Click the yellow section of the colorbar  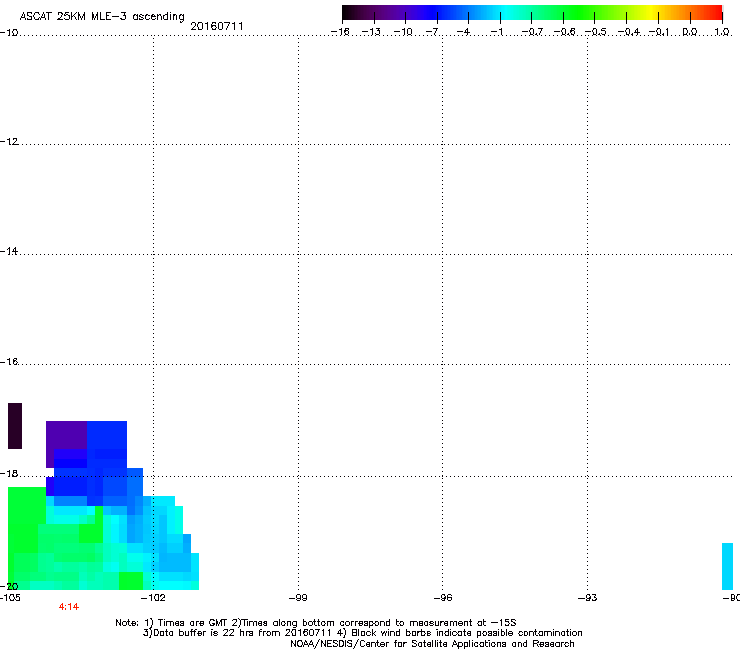[651, 12]
